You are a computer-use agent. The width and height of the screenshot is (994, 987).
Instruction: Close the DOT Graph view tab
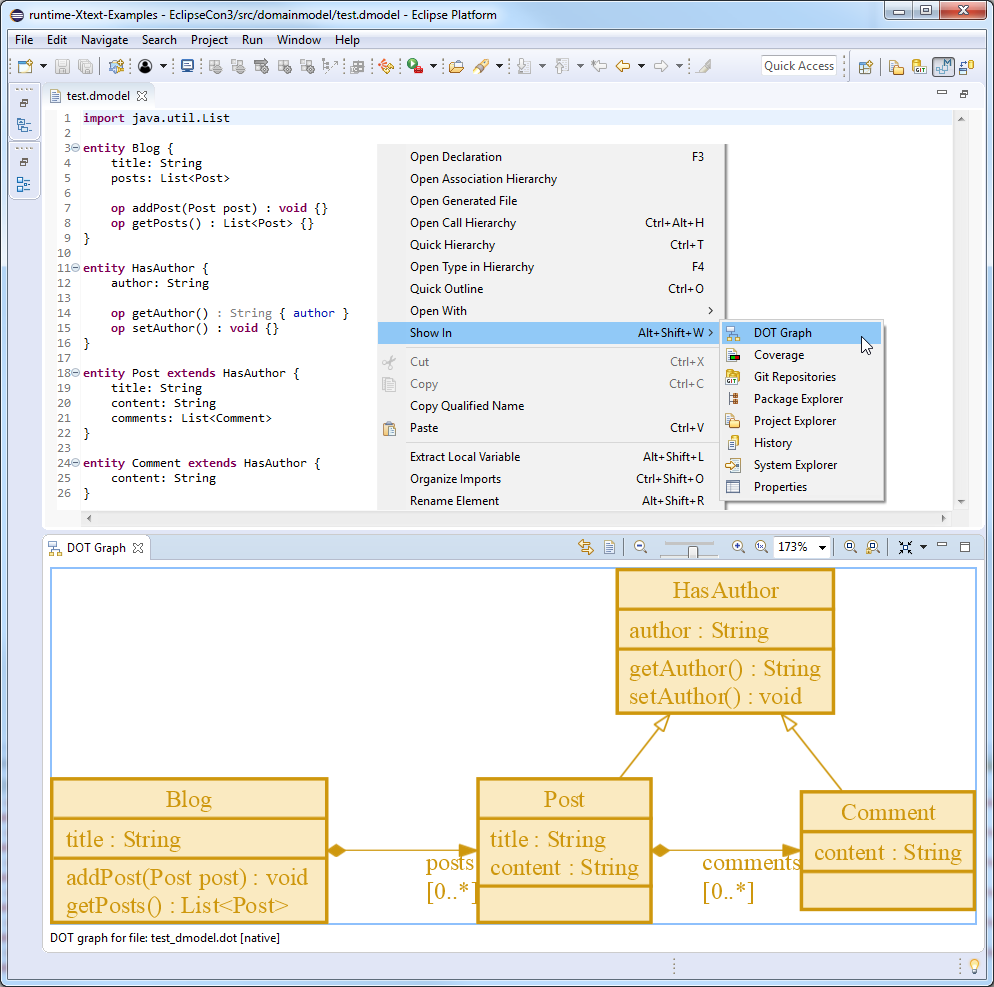[x=138, y=548]
